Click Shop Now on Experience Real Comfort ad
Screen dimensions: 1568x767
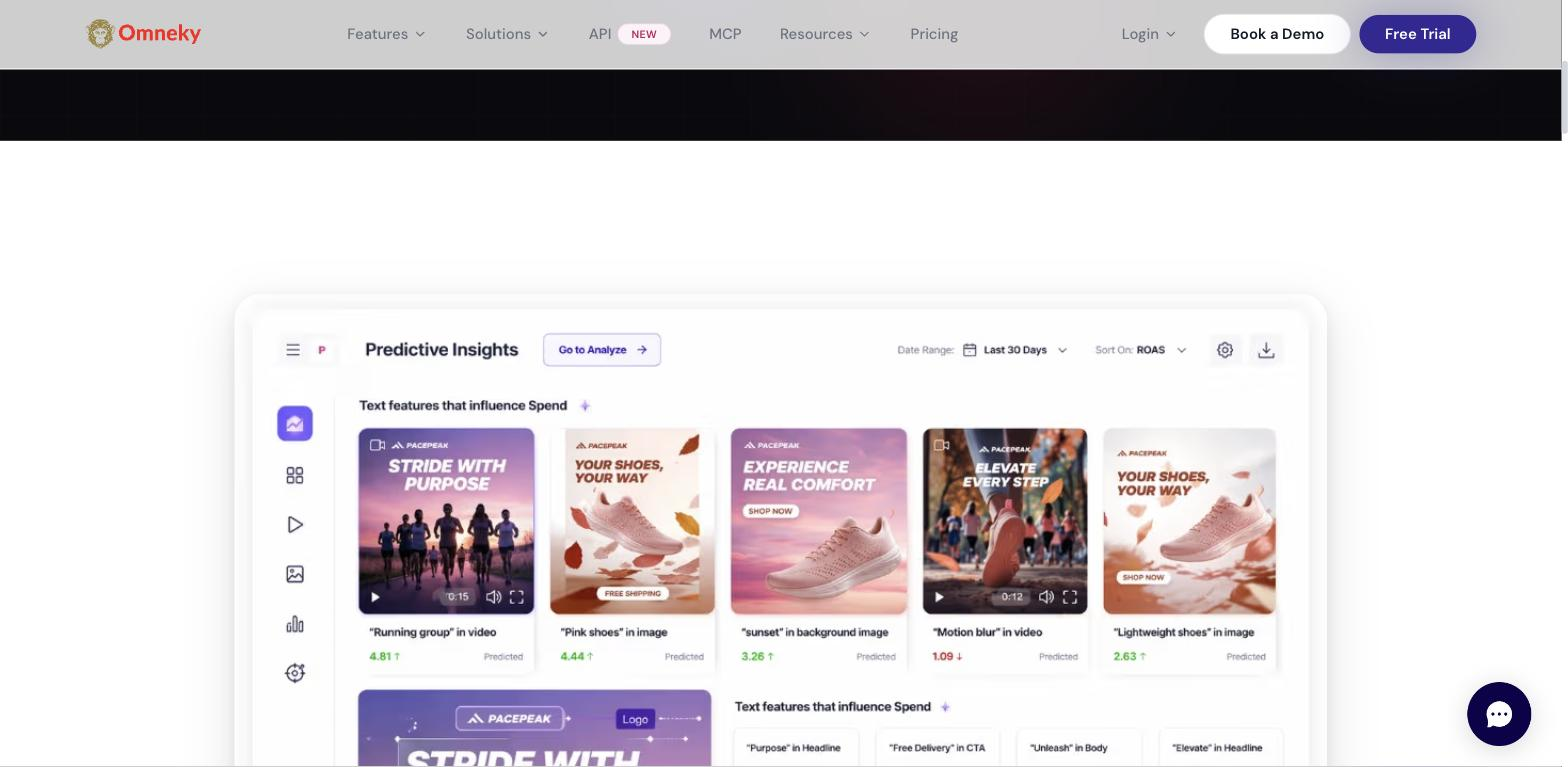coord(770,511)
